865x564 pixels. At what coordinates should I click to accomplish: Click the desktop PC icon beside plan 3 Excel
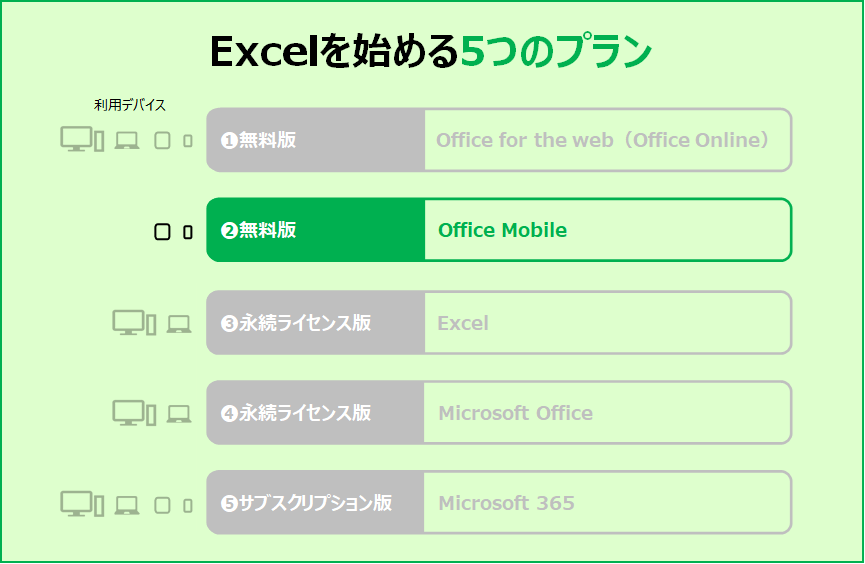pyautogui.click(x=134, y=322)
